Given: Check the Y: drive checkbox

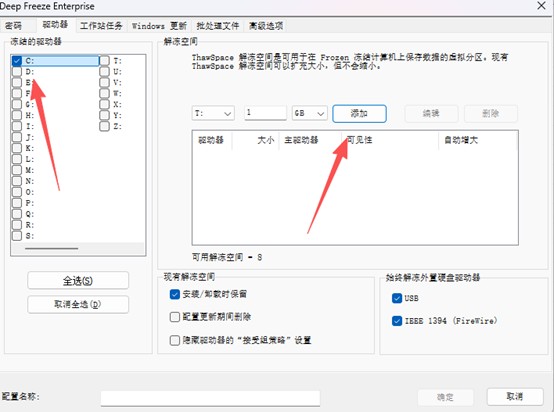Looking at the screenshot, I should (x=105, y=115).
